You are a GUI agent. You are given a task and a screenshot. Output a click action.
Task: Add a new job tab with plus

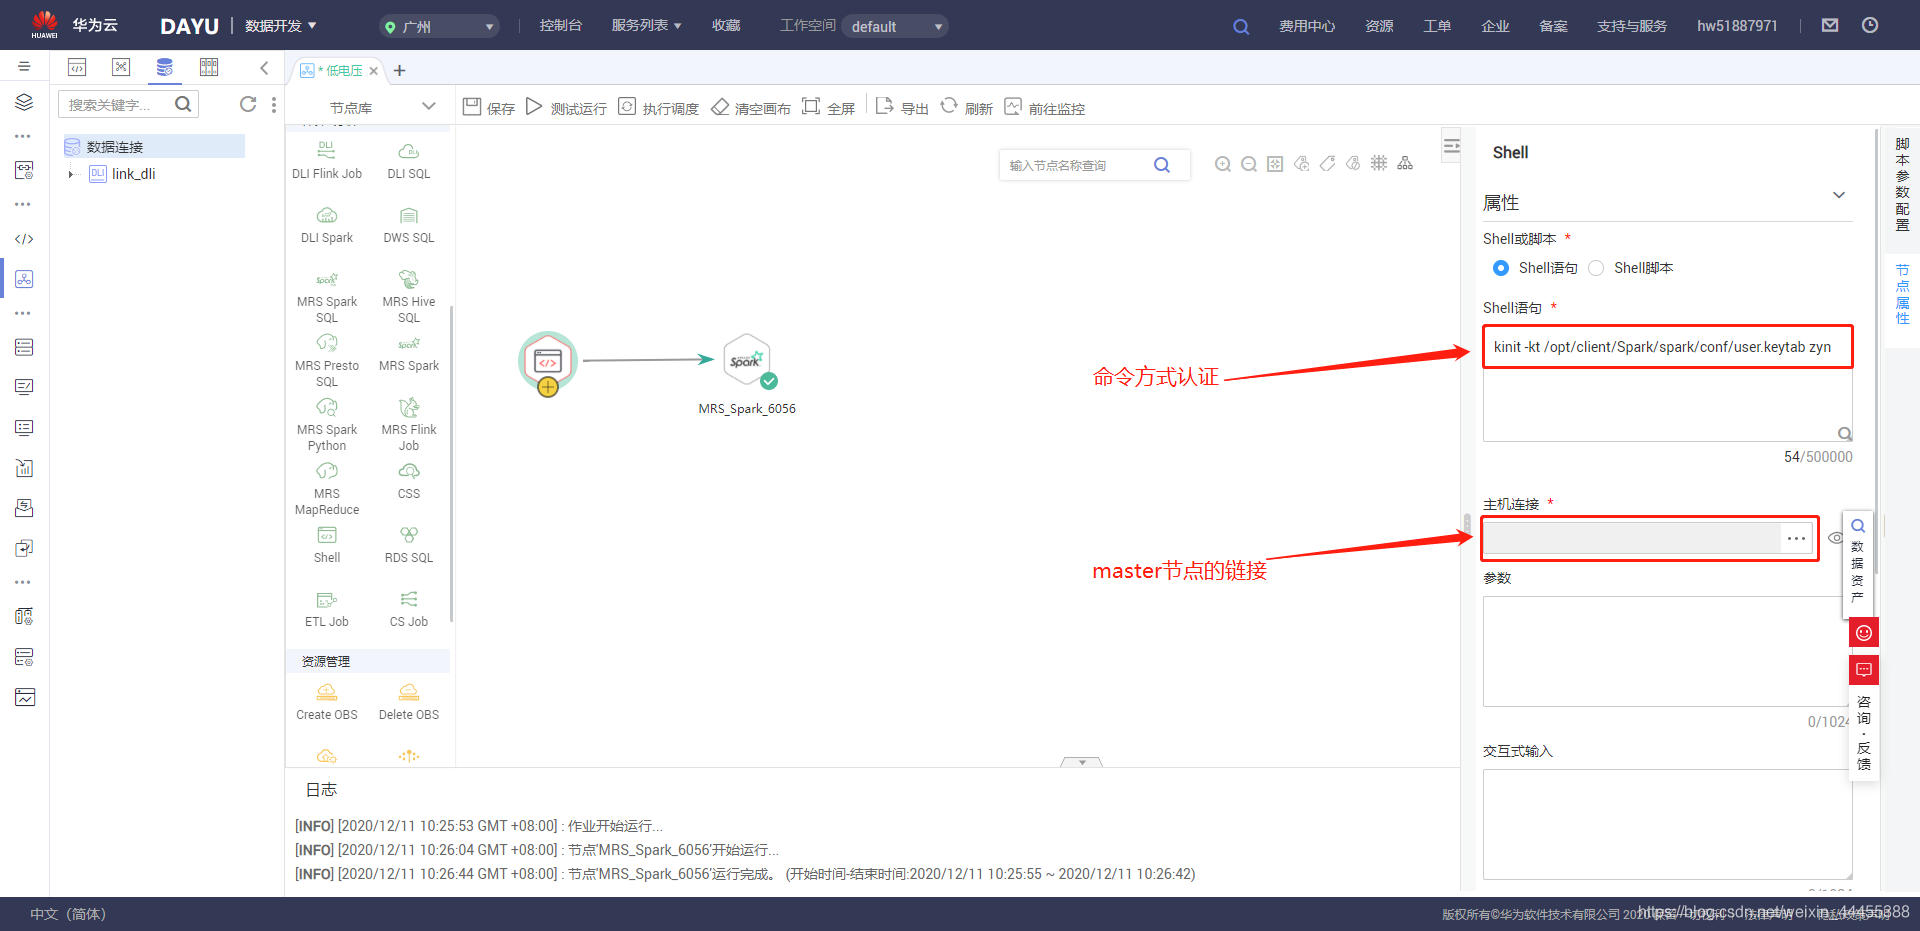(400, 70)
